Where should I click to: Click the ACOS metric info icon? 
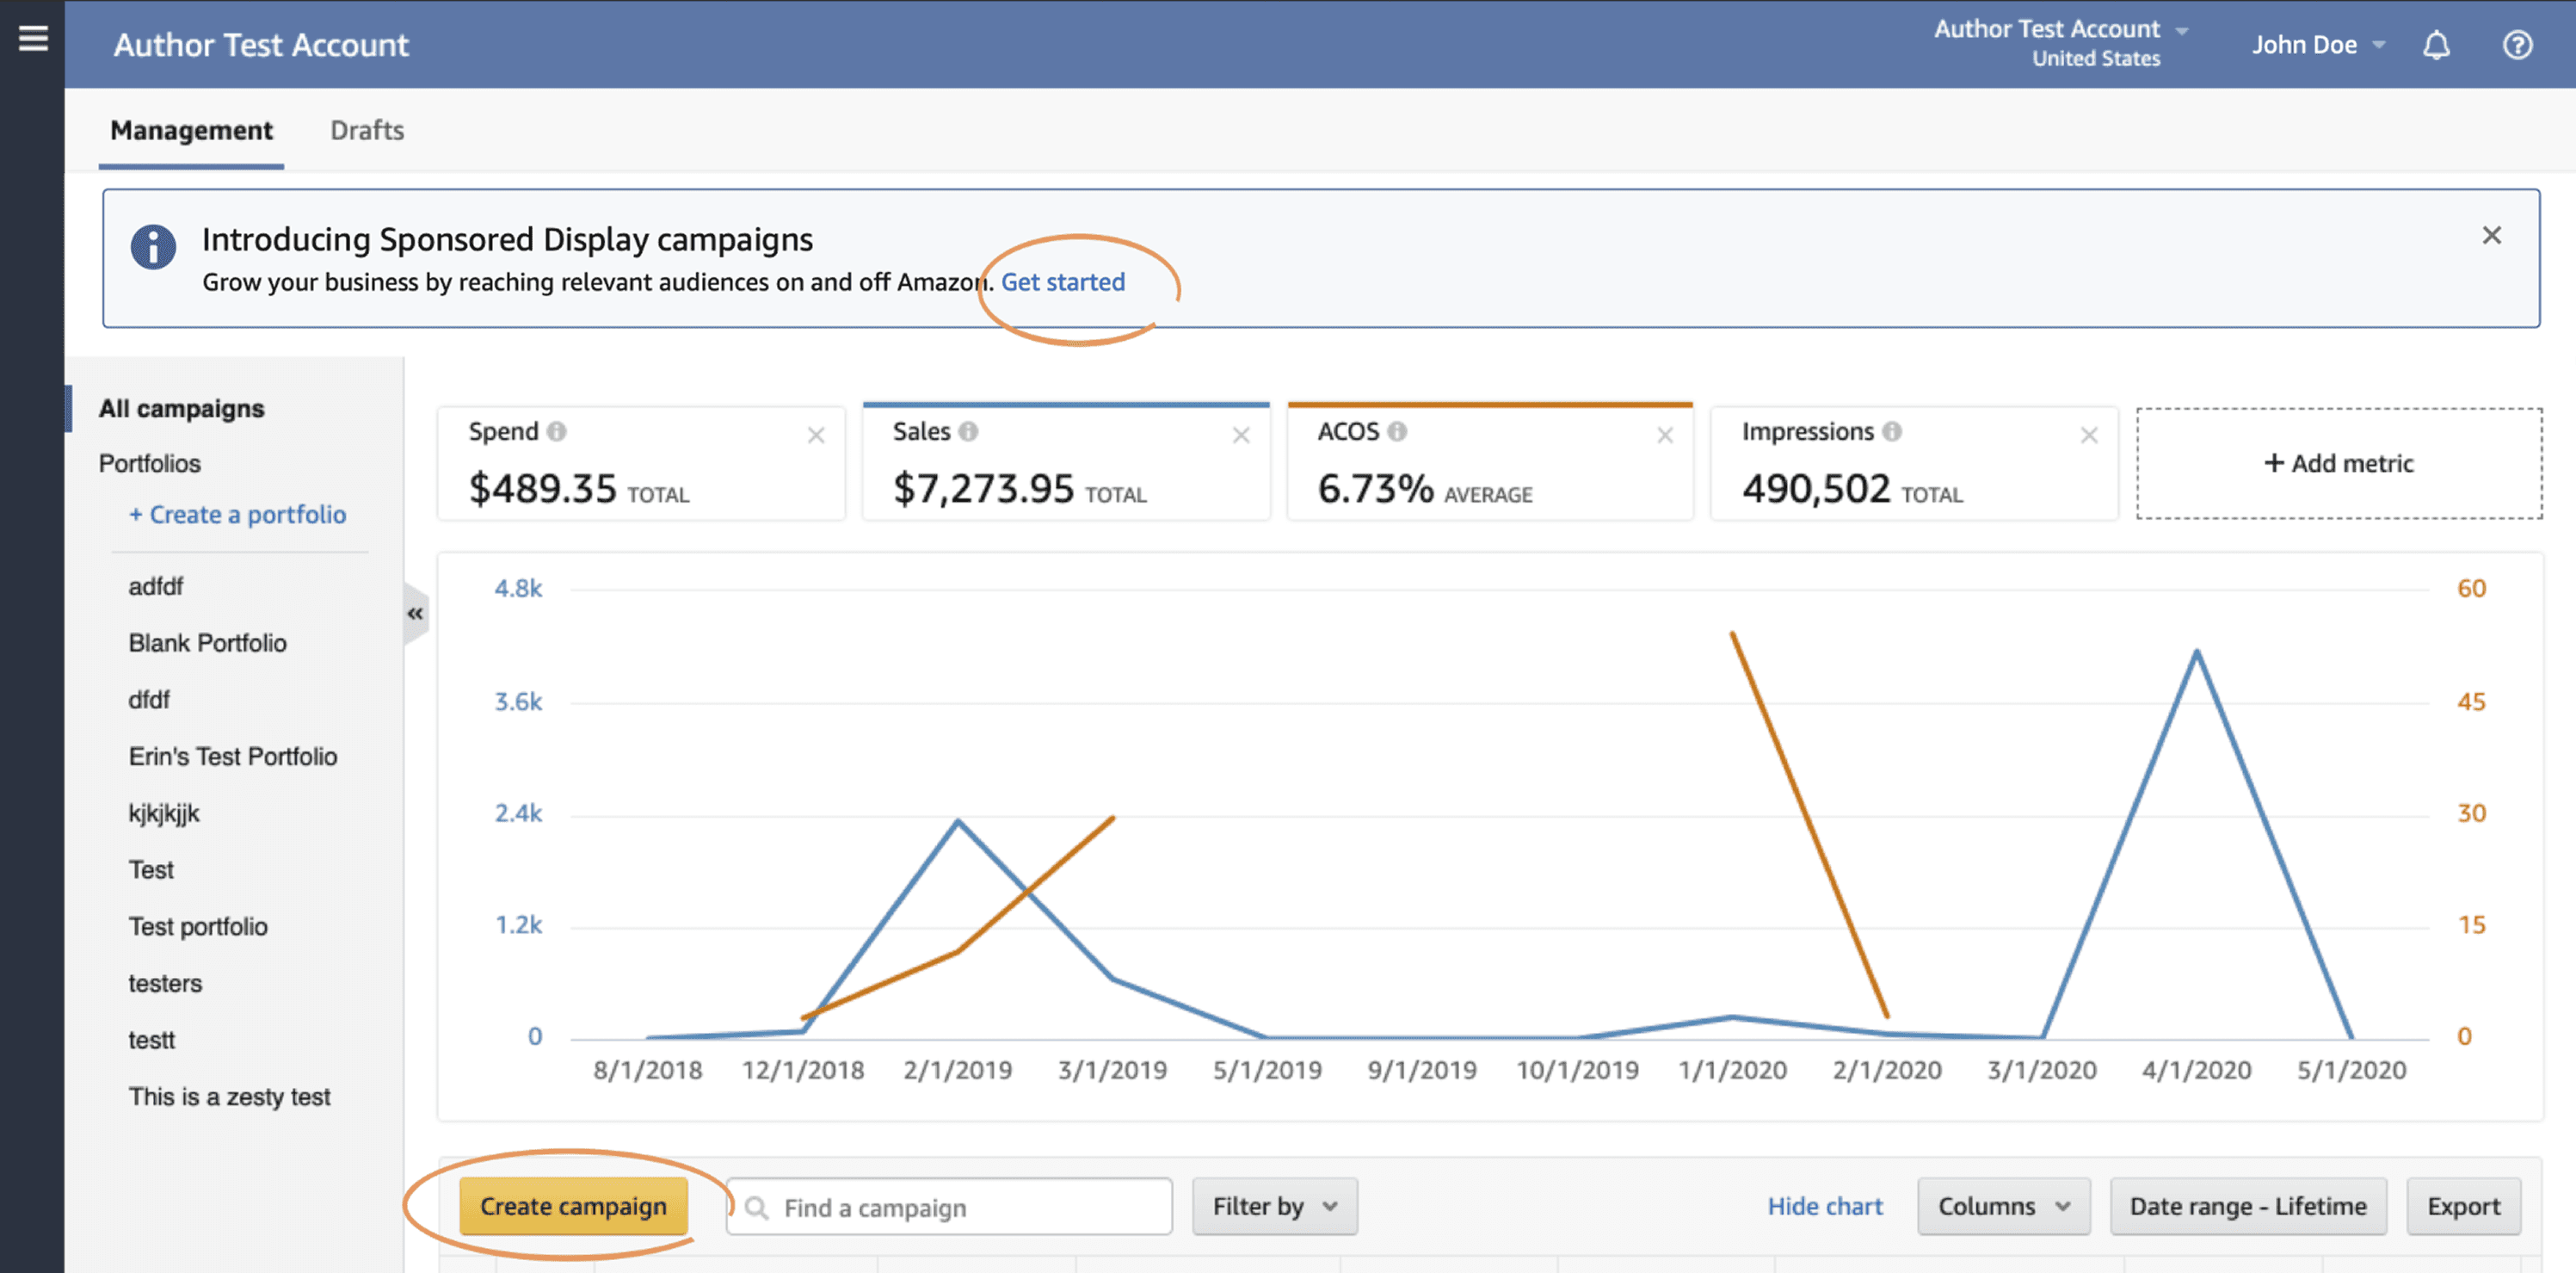pos(1397,431)
